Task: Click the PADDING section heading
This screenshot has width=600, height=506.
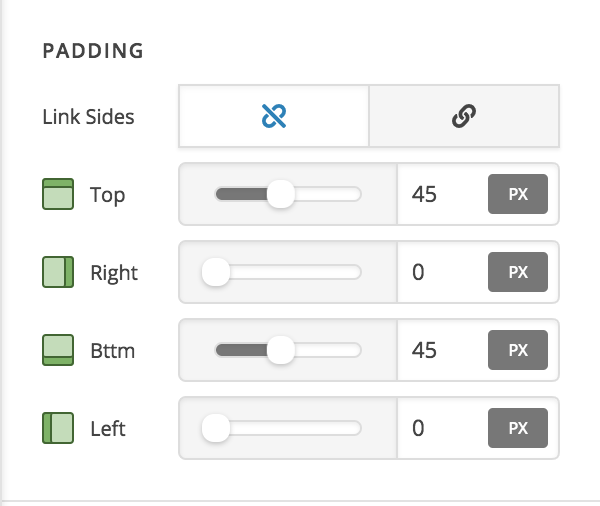Action: coord(93,50)
